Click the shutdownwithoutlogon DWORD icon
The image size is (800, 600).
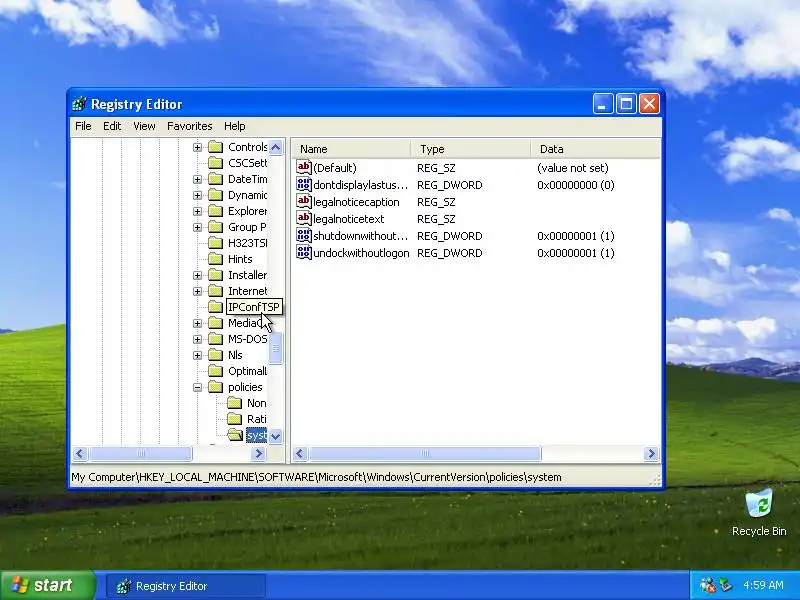click(304, 236)
